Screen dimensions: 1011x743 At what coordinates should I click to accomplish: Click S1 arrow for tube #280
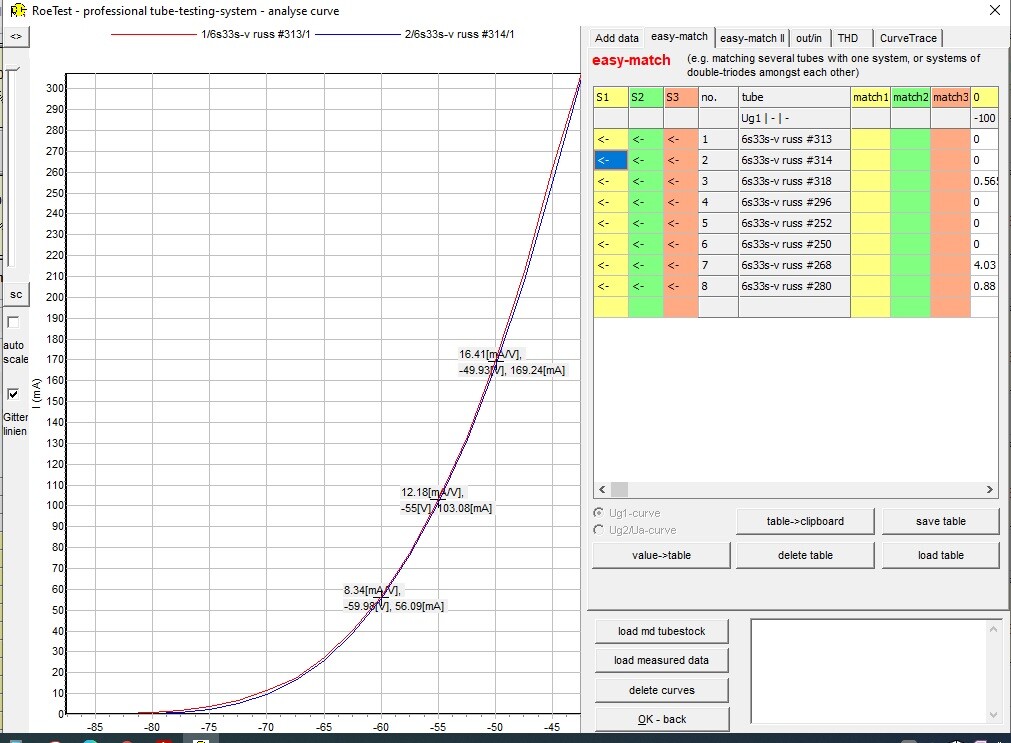[611, 286]
